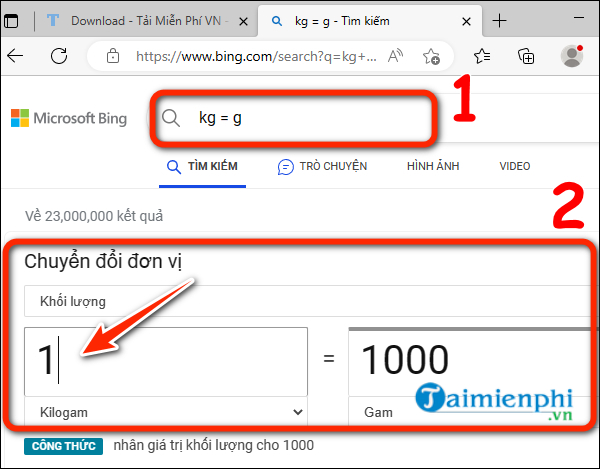Switch to VIDEO results
Screen dimensions: 600x469
[x=515, y=166]
